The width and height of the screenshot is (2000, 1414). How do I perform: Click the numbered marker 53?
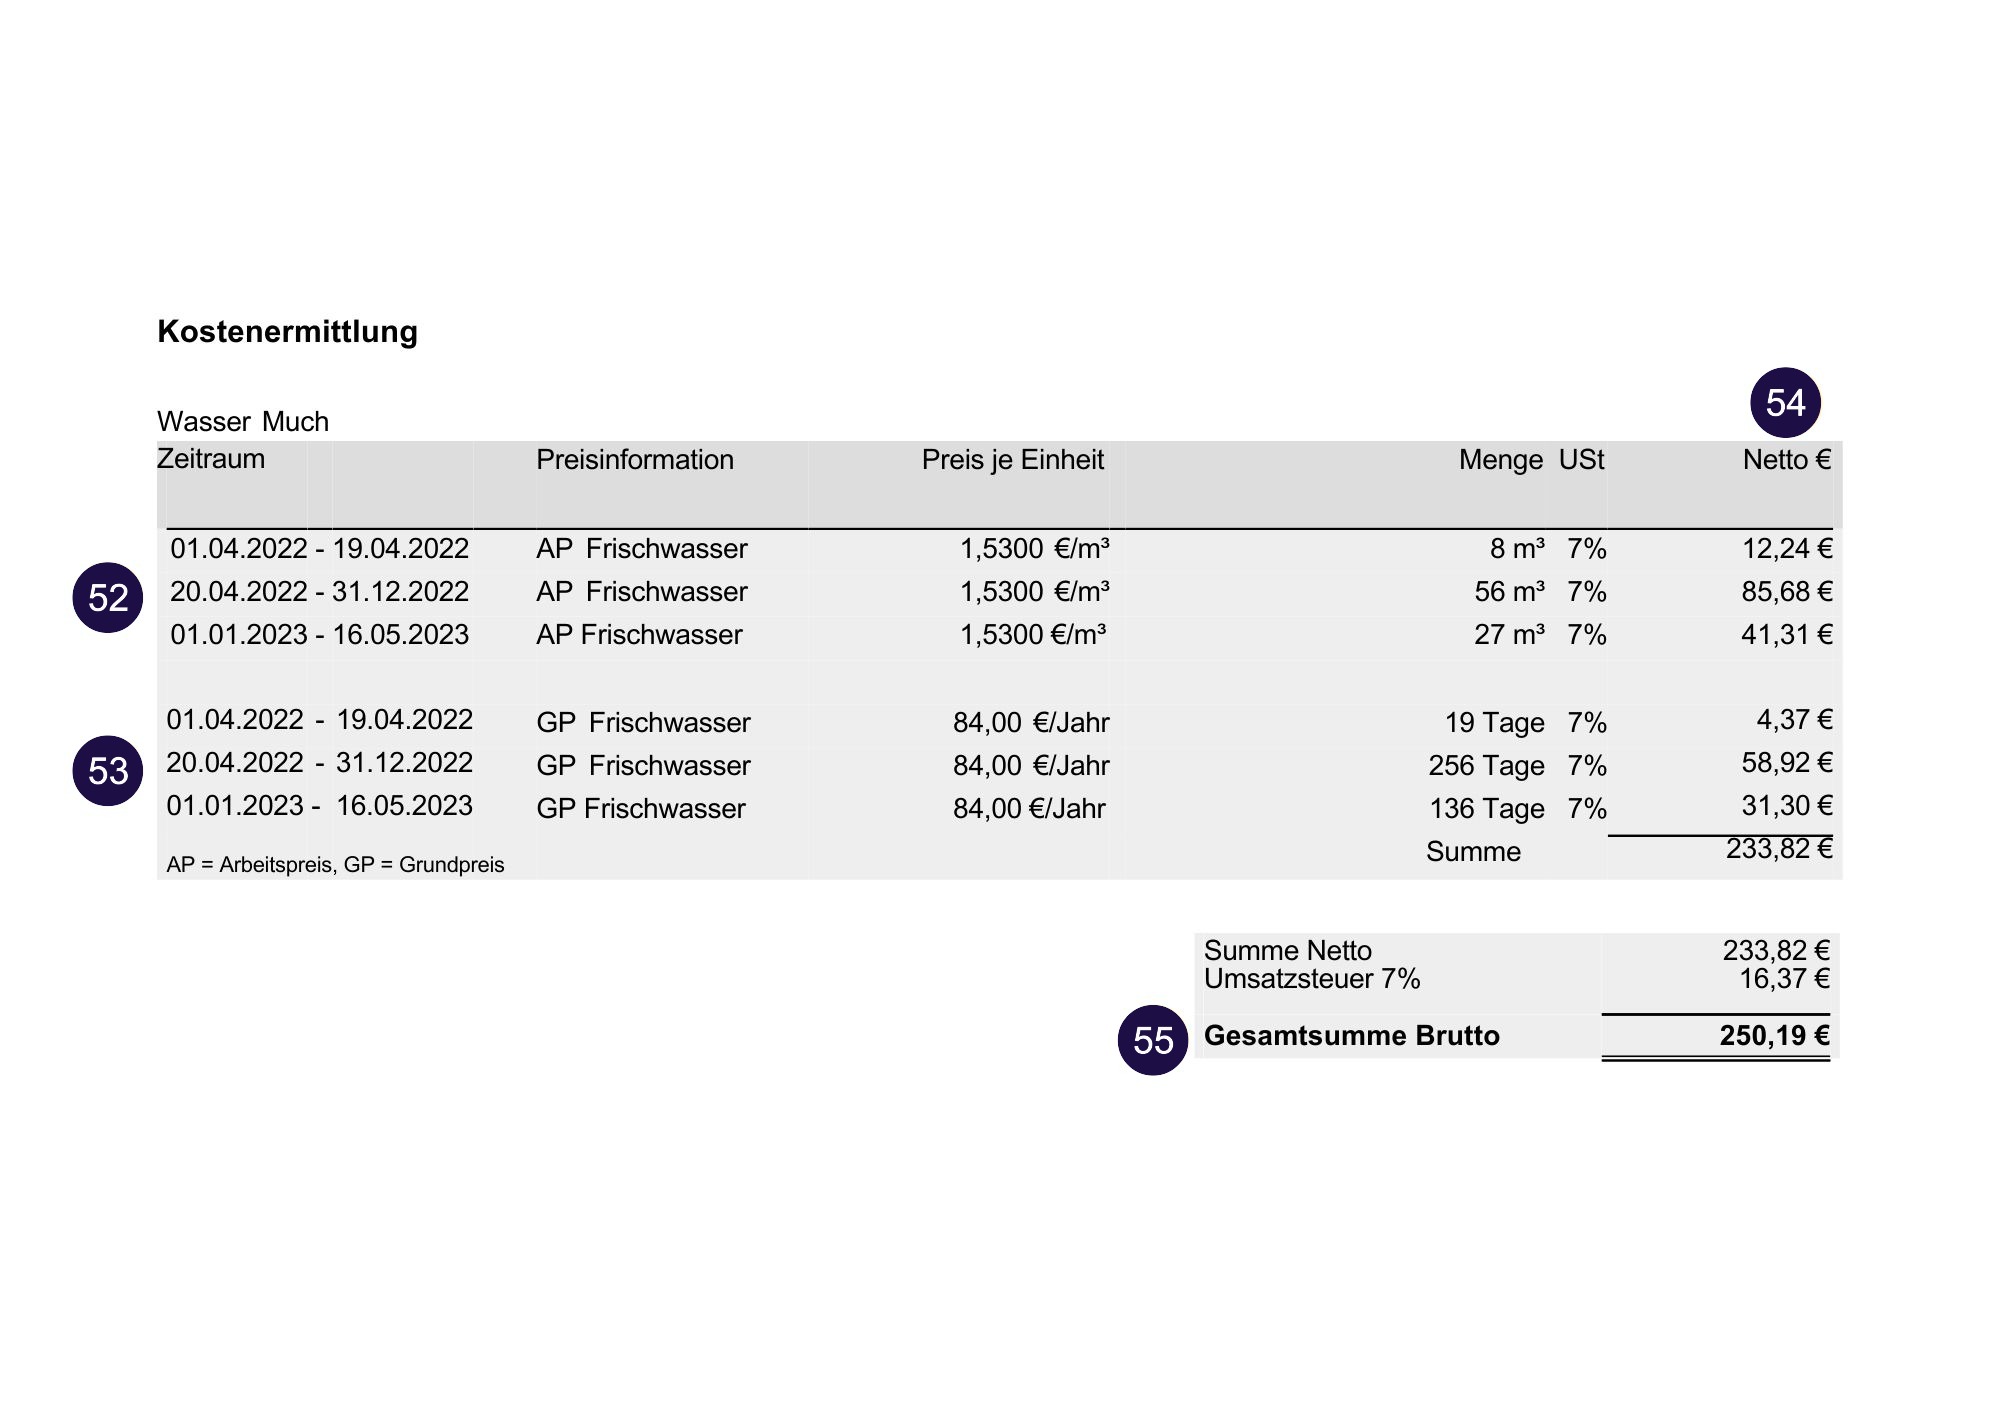click(108, 771)
